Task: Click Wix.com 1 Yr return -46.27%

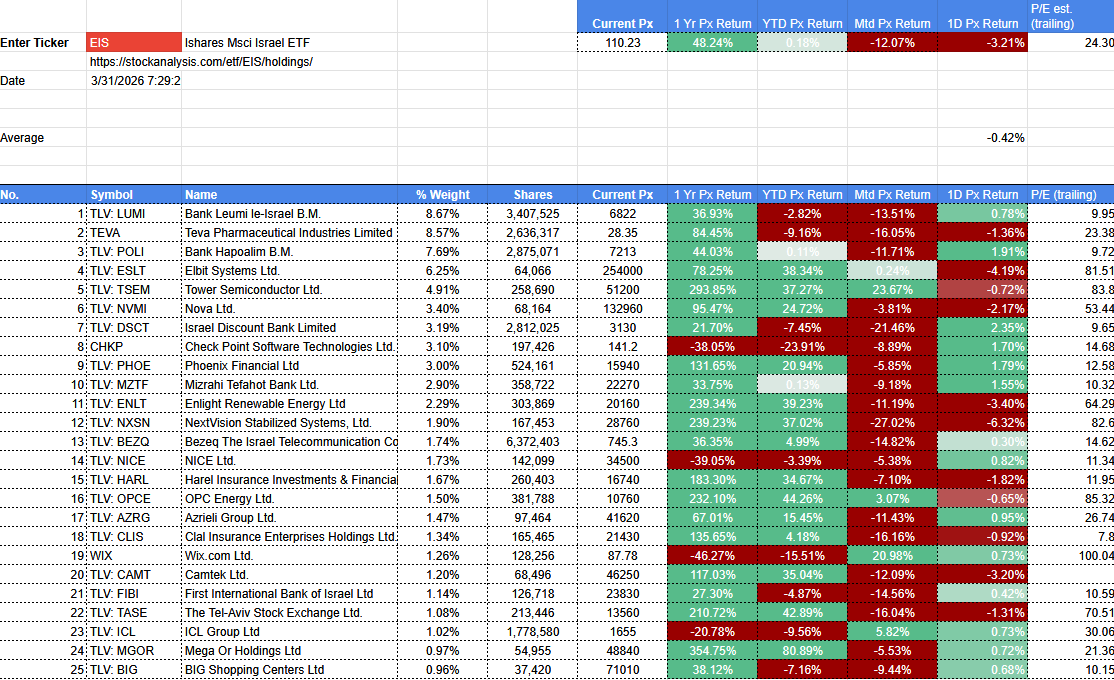Action: pos(712,556)
